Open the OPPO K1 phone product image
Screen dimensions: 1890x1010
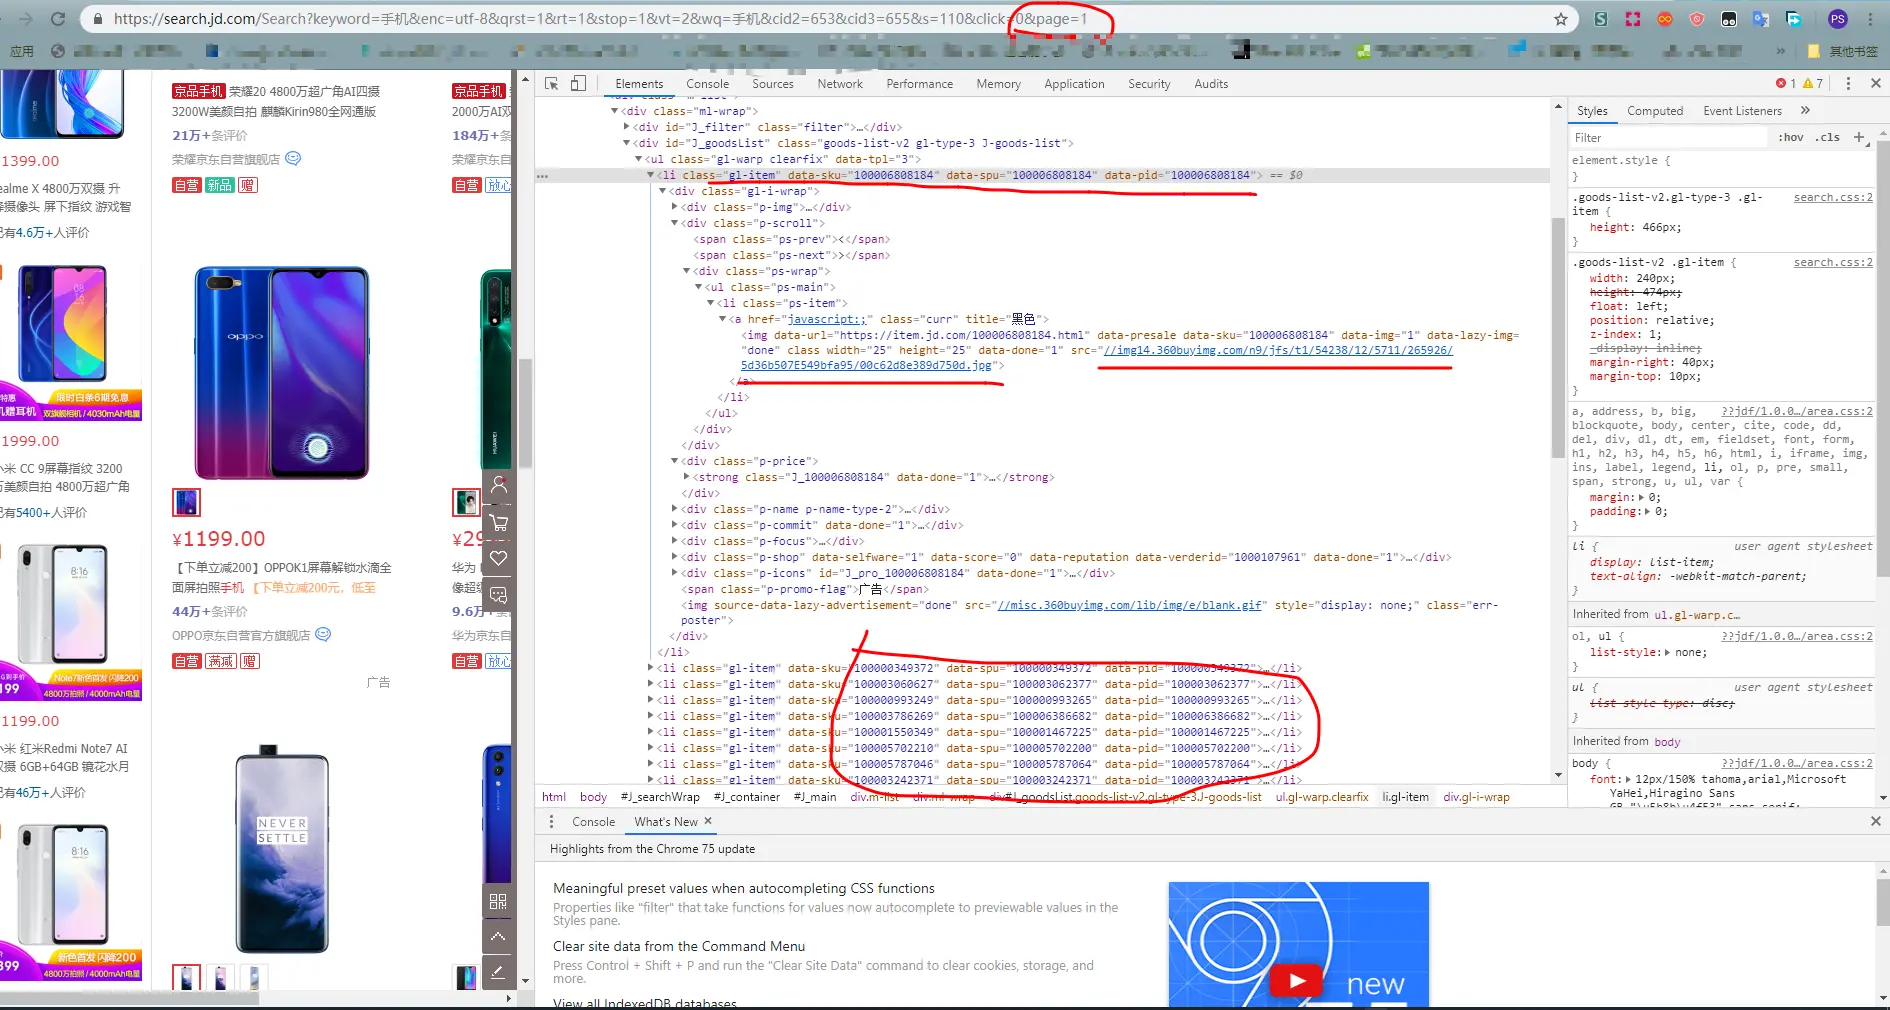tap(282, 373)
